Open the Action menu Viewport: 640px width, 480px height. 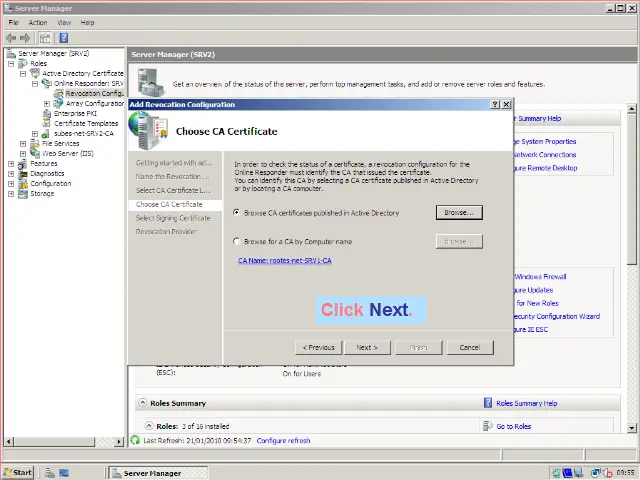38,22
